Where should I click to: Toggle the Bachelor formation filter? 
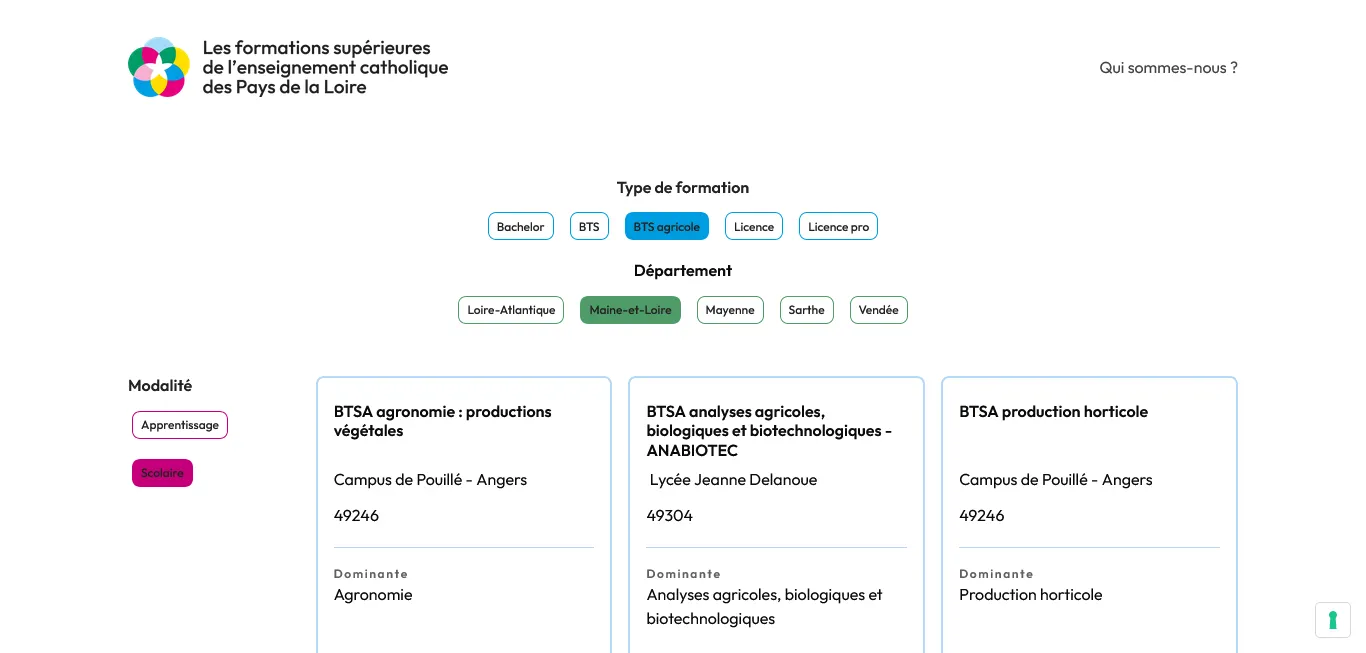tap(520, 226)
